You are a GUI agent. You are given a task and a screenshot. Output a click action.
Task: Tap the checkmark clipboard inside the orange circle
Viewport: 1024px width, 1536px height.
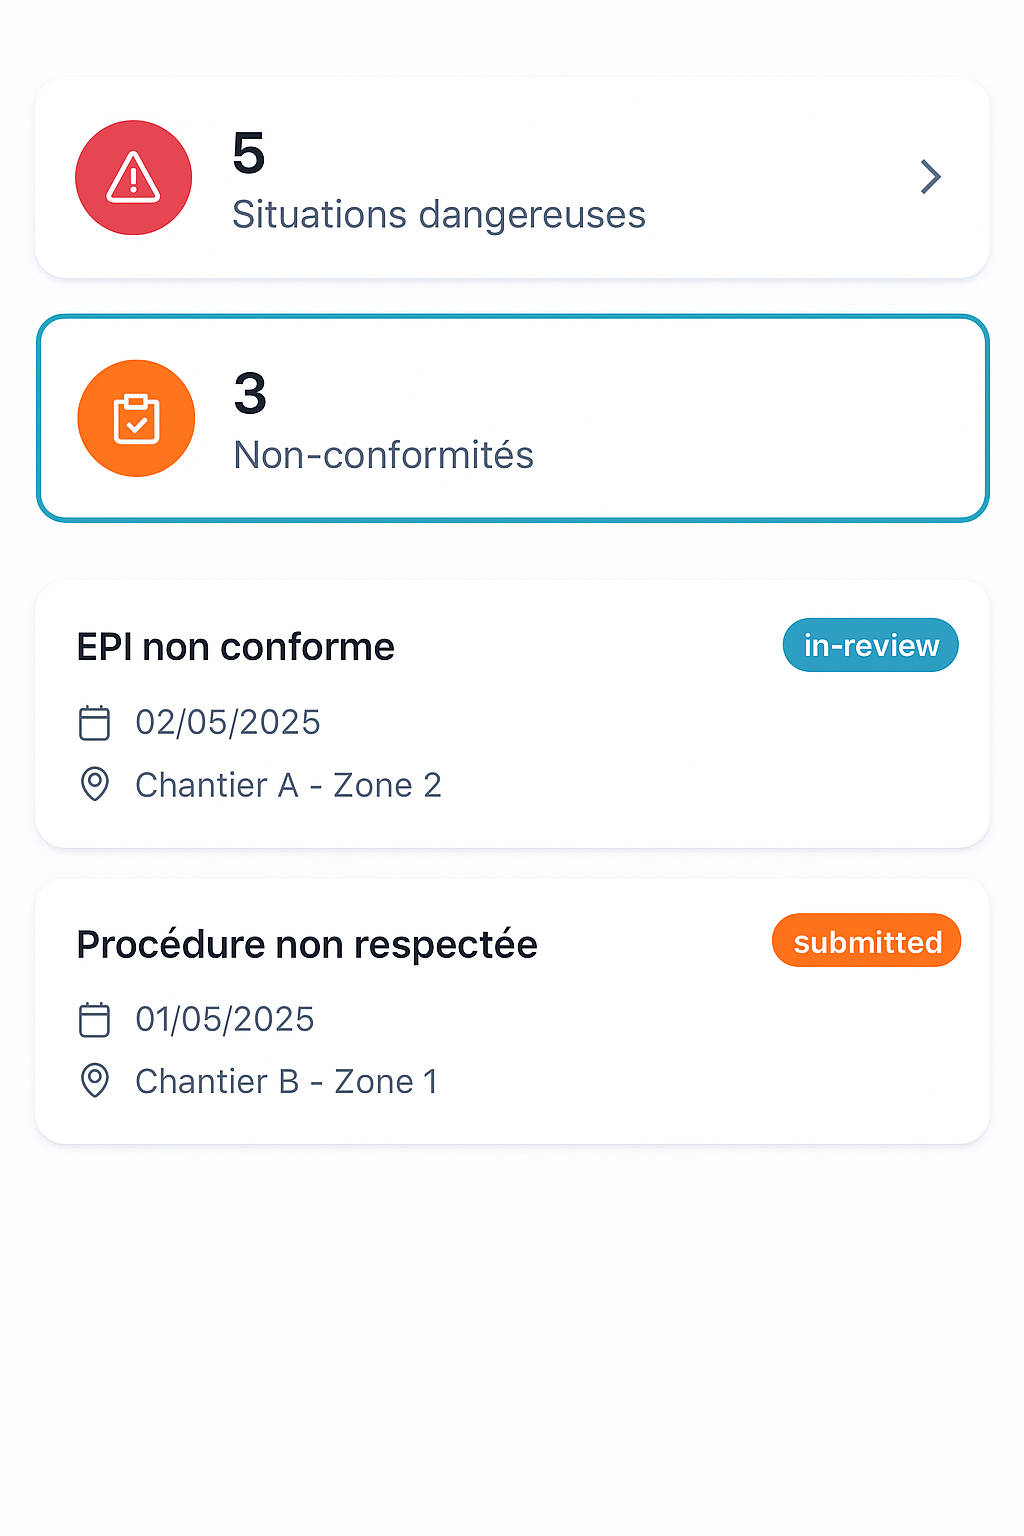pos(136,419)
